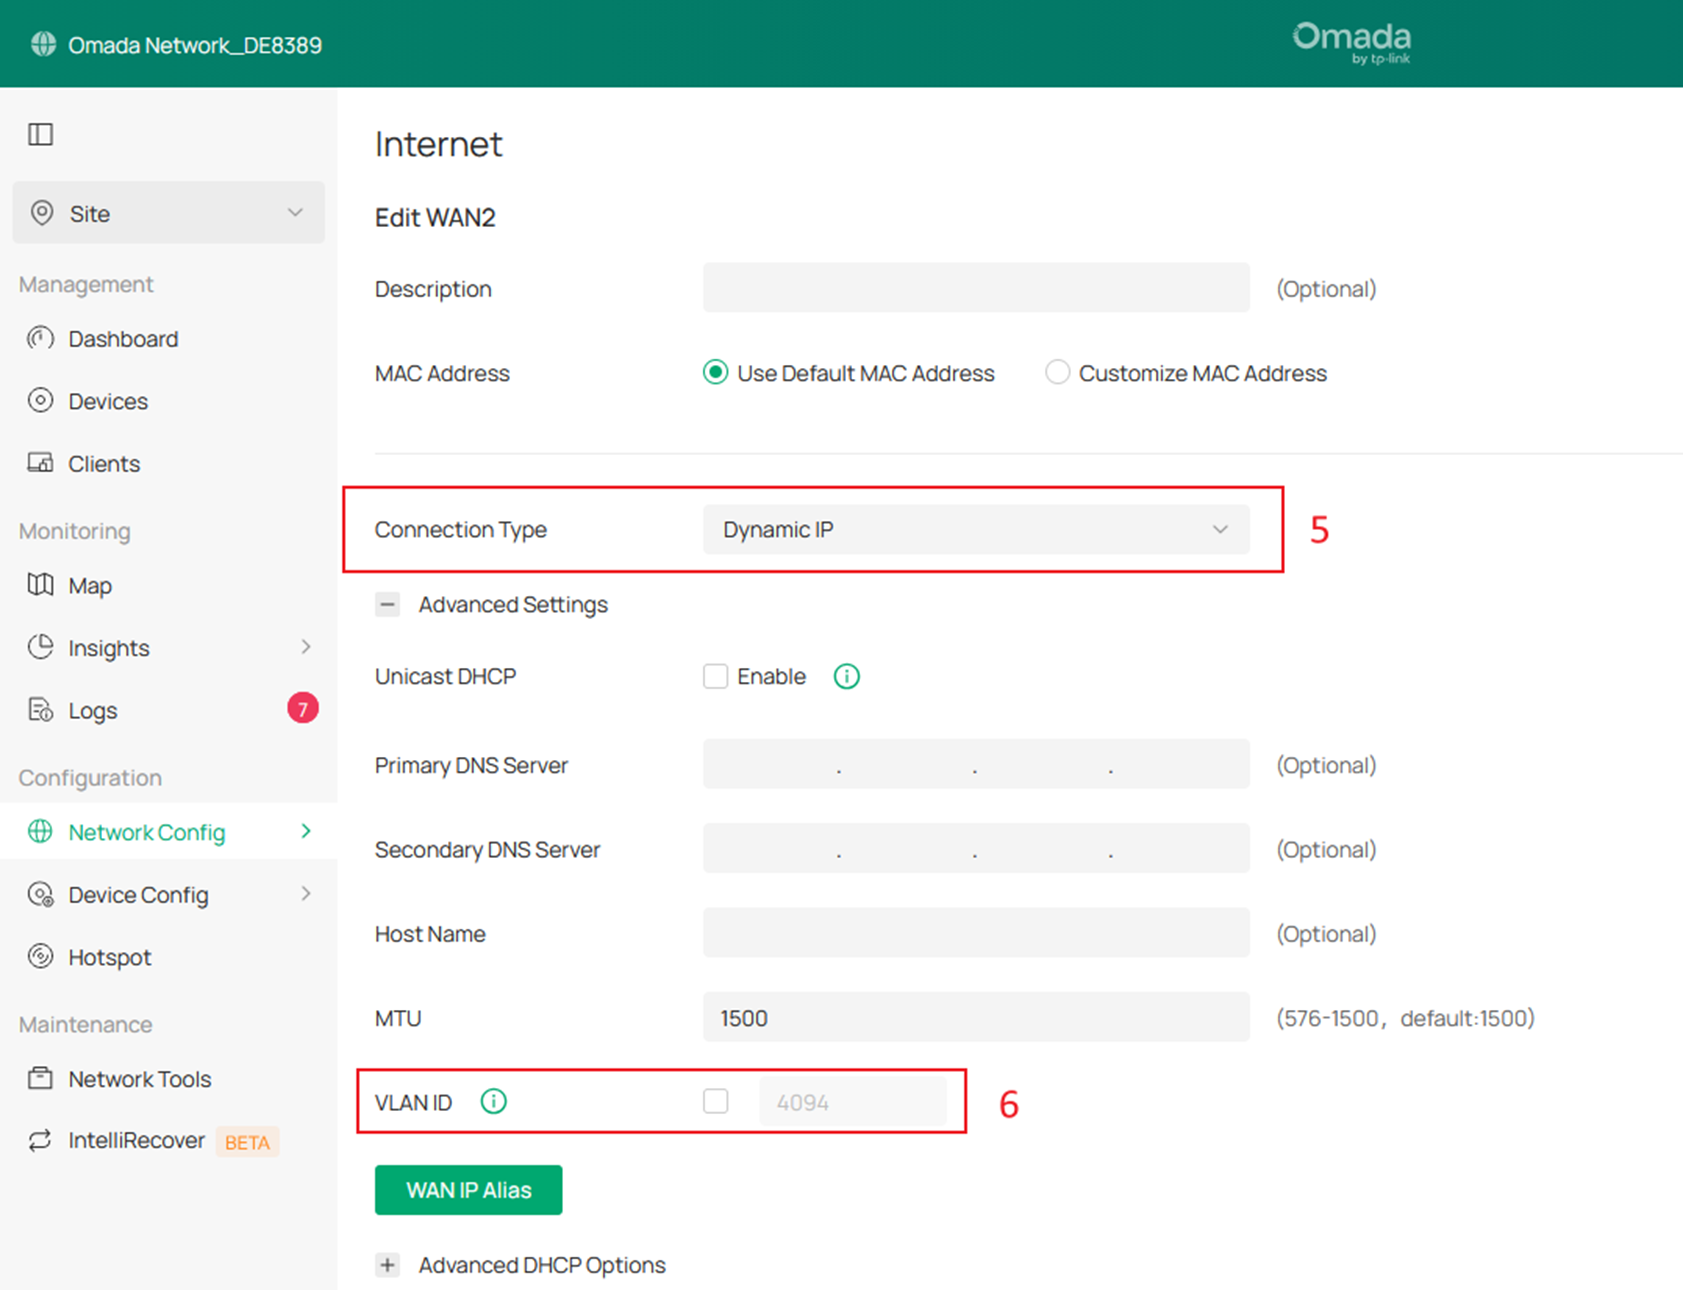Expand the Device Config menu
The height and width of the screenshot is (1290, 1683).
(138, 894)
